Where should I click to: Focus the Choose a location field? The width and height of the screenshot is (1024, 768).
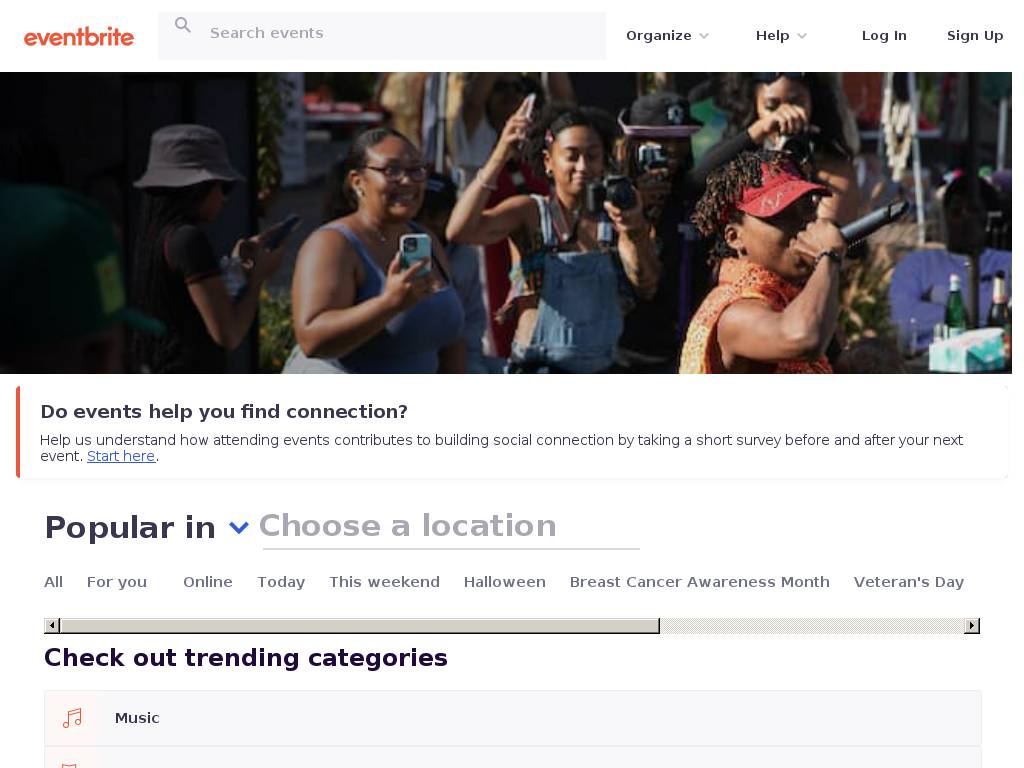click(x=450, y=528)
